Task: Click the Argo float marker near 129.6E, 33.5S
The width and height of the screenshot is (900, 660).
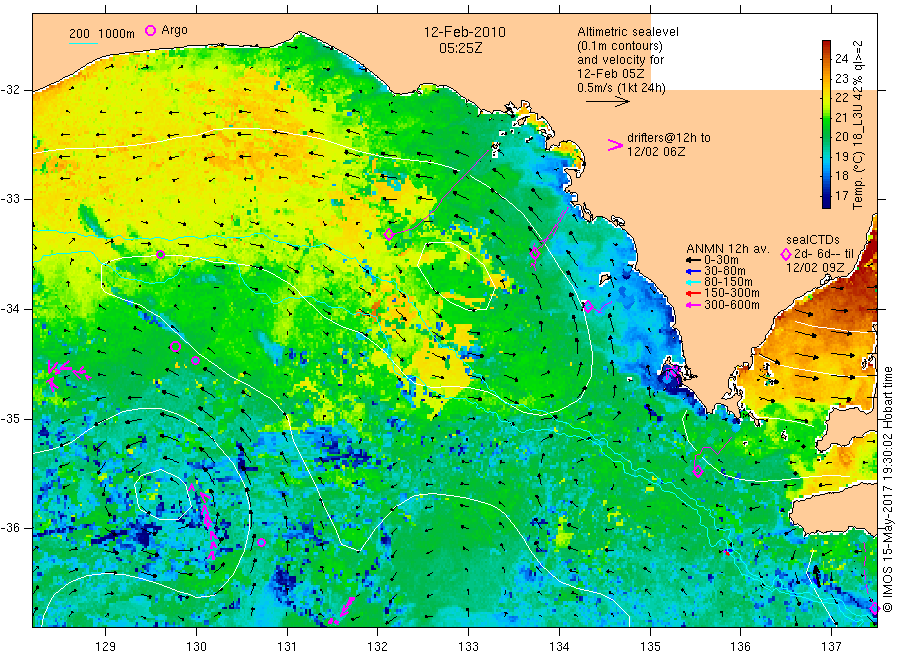Action: coord(161,255)
